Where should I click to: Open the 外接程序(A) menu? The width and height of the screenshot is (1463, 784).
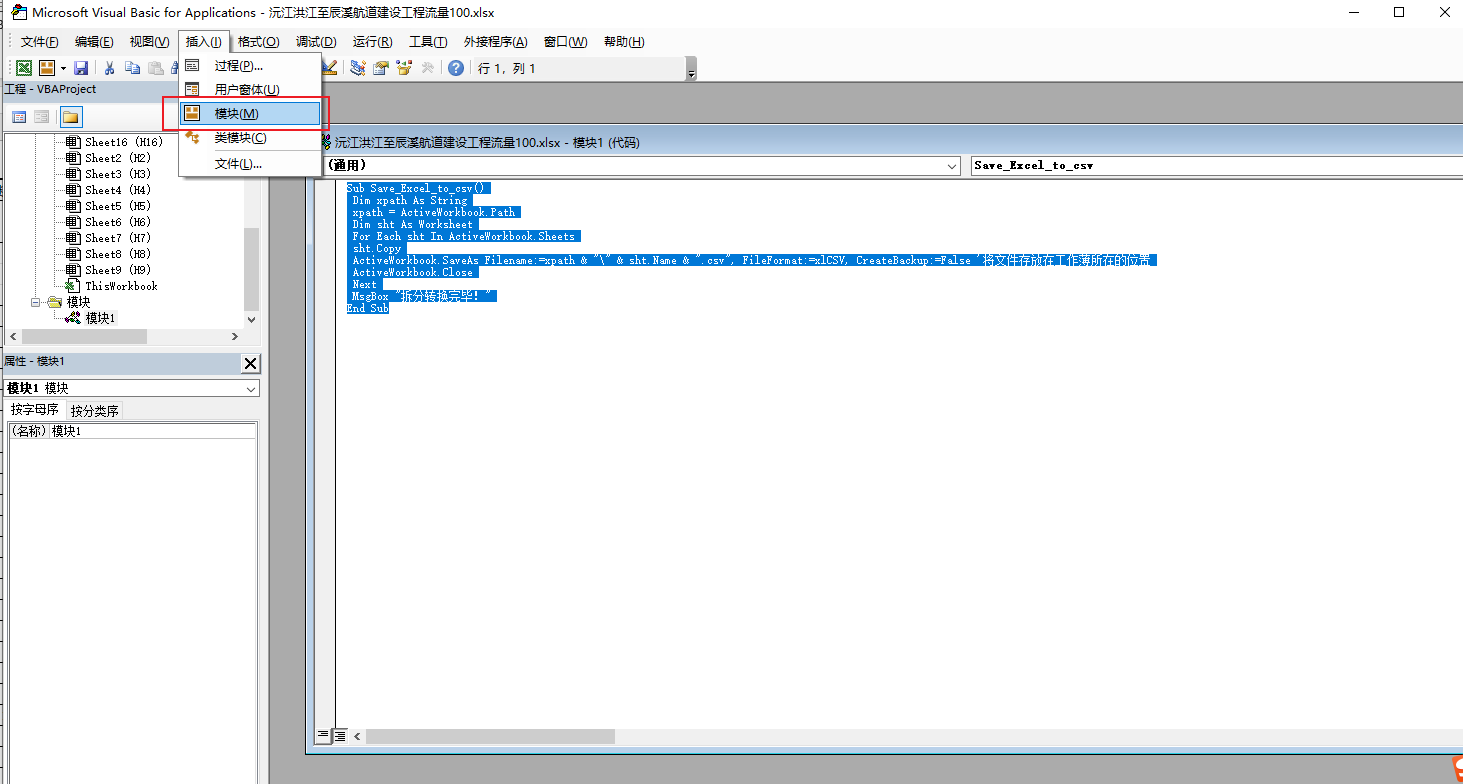coord(495,42)
